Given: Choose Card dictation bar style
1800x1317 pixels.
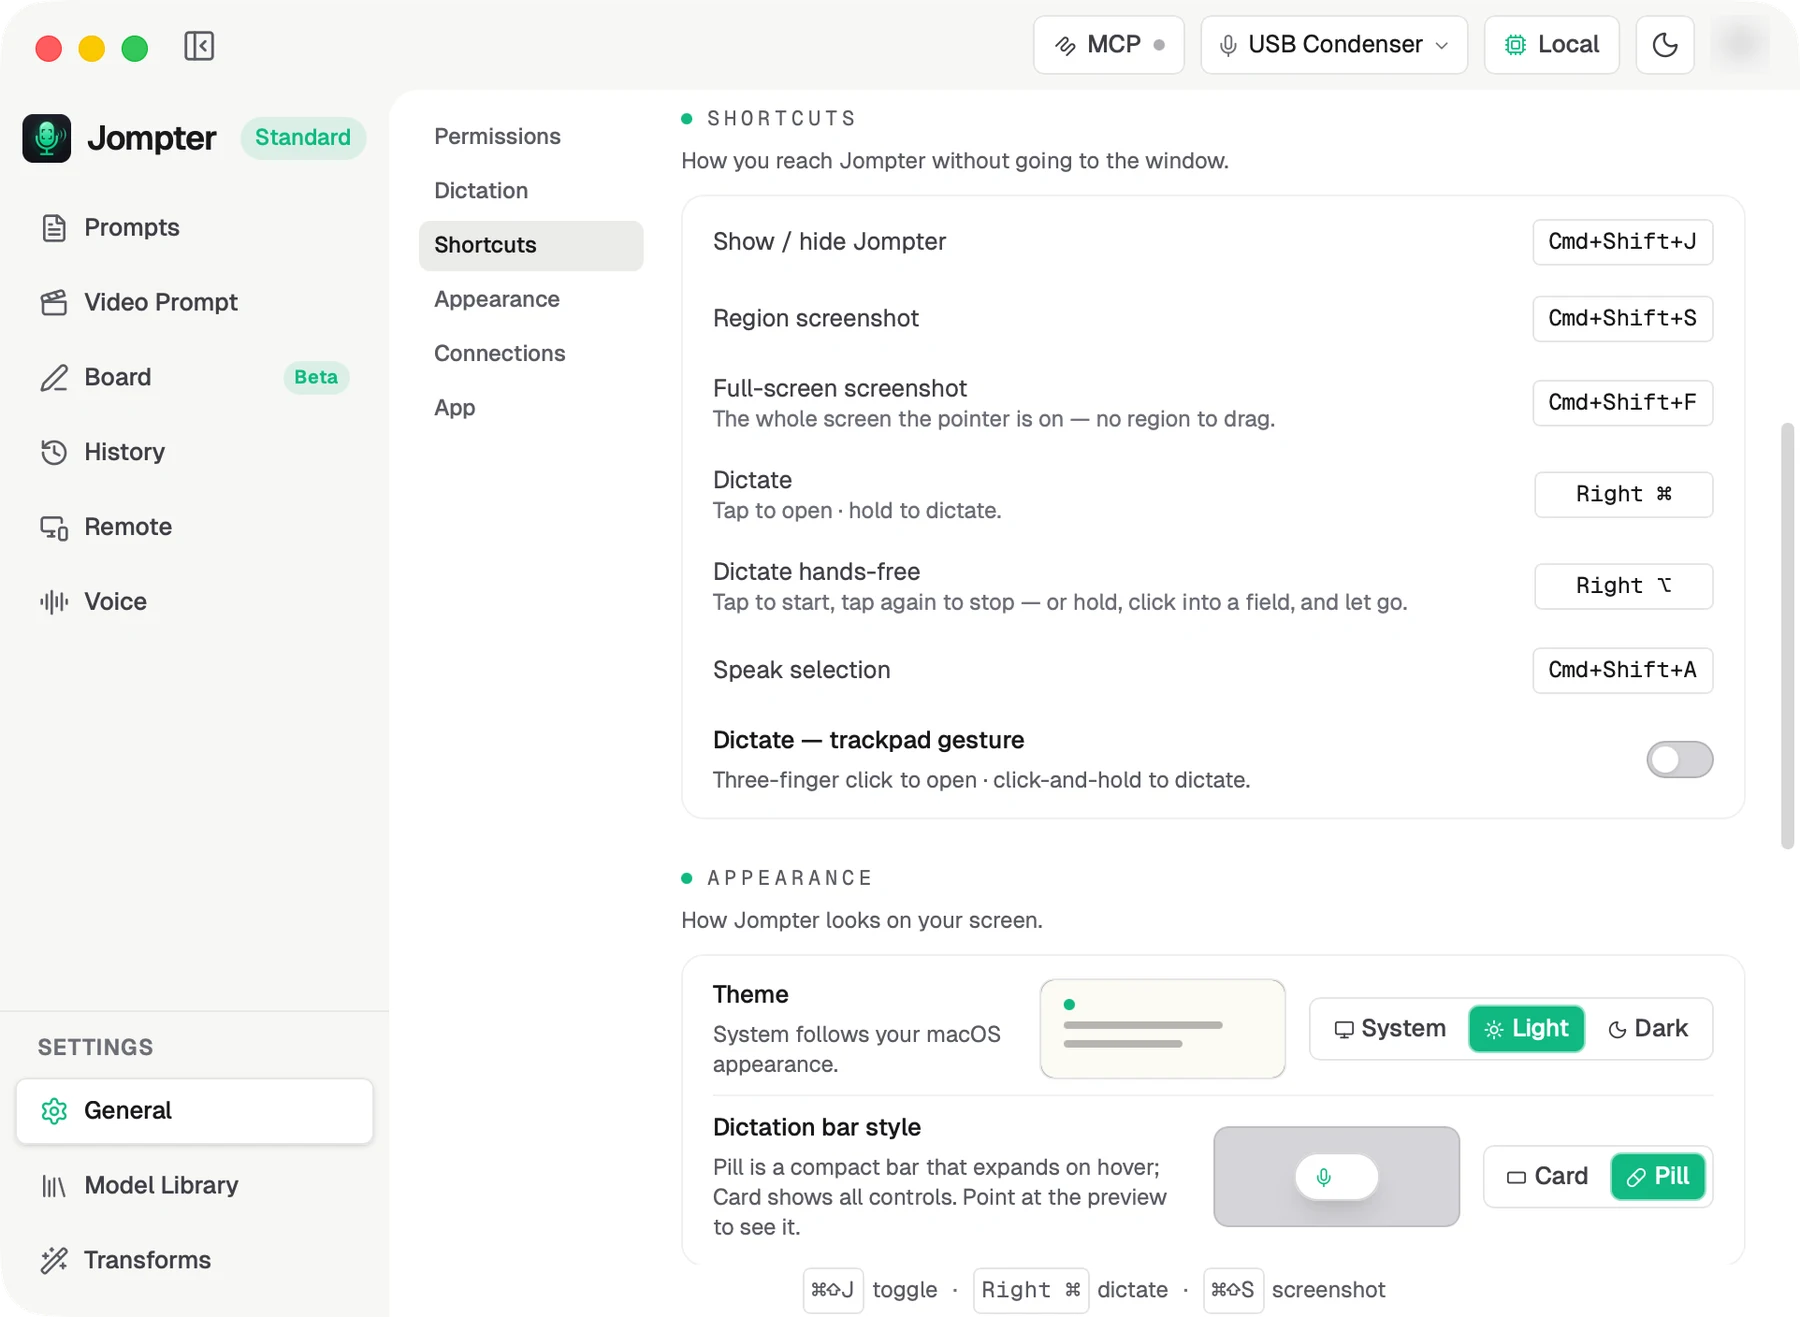Looking at the screenshot, I should coord(1547,1177).
